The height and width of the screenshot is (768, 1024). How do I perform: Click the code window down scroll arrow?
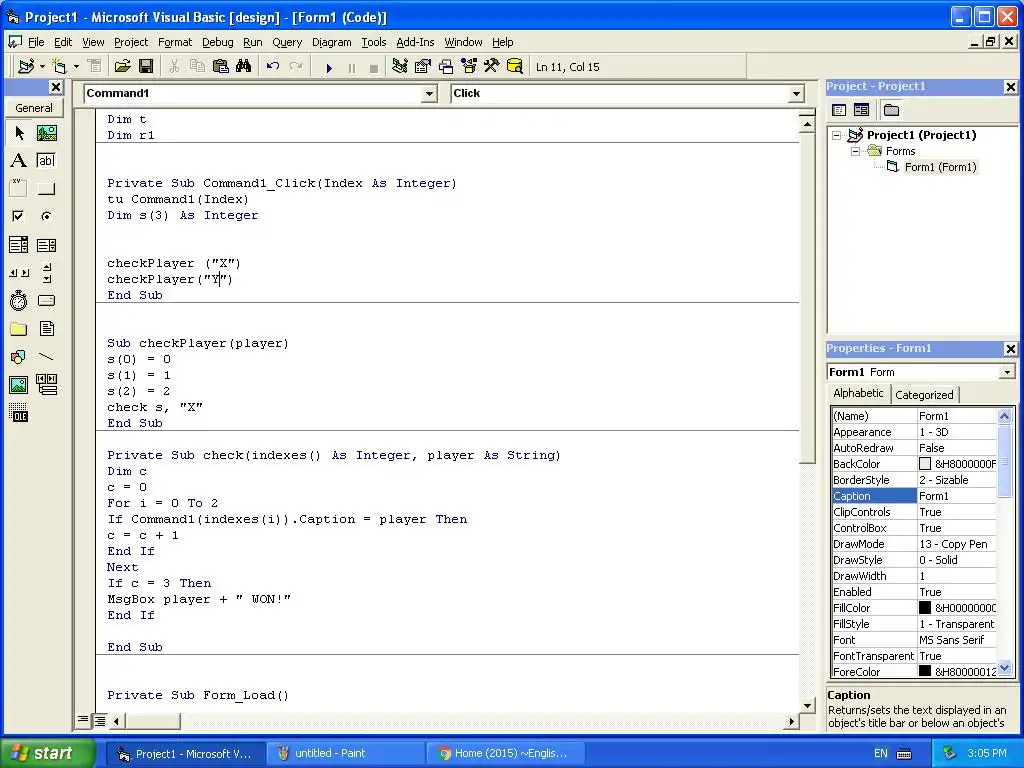tap(807, 705)
